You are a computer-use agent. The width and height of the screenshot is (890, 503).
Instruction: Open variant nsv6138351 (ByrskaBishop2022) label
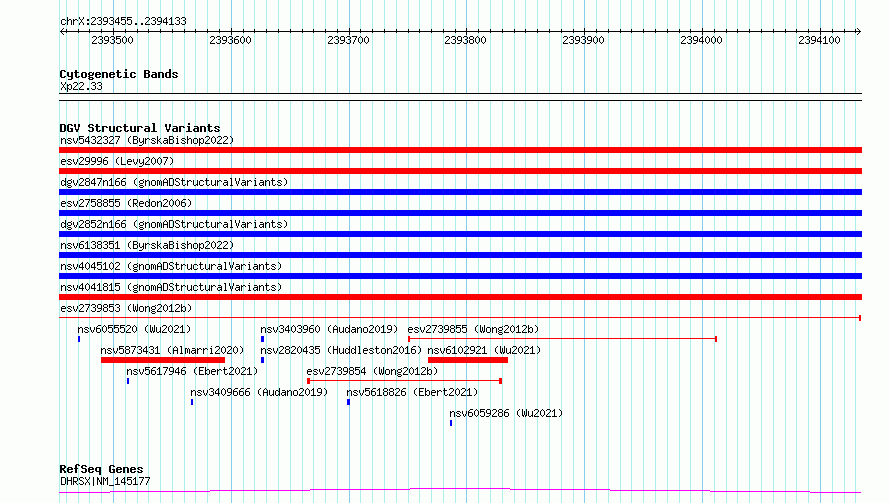click(x=147, y=245)
